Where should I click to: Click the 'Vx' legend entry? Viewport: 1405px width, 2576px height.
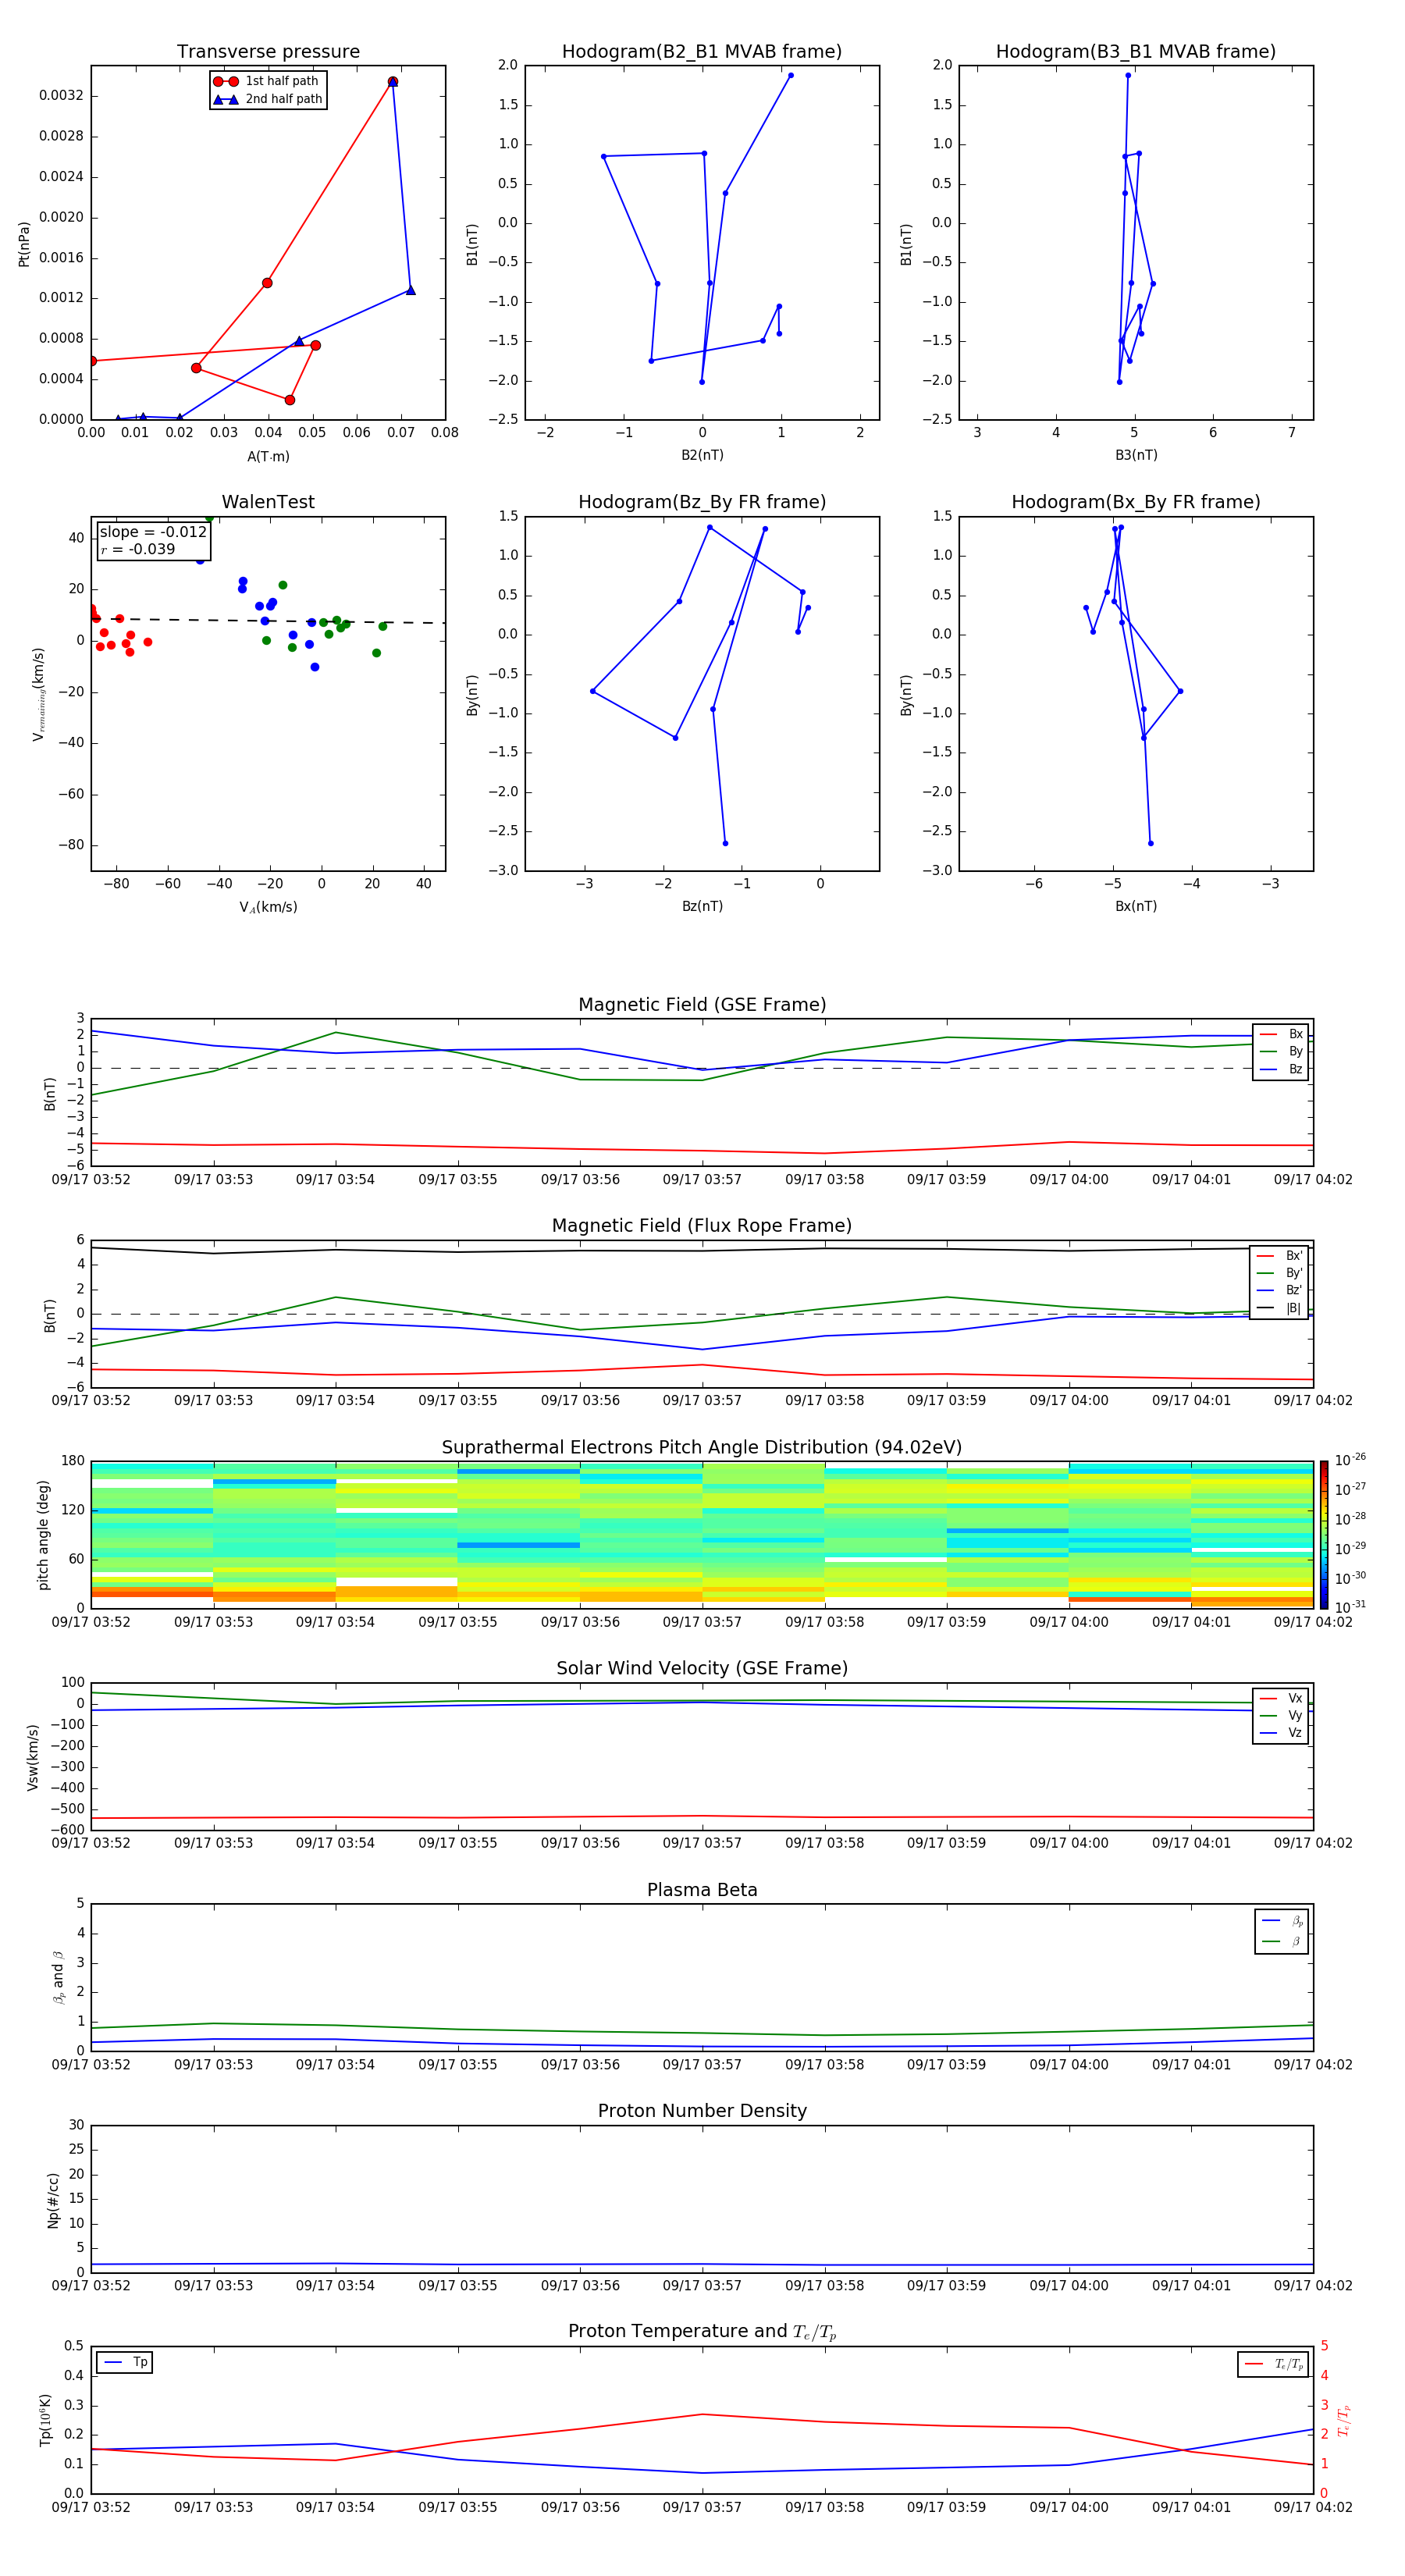(1281, 1698)
